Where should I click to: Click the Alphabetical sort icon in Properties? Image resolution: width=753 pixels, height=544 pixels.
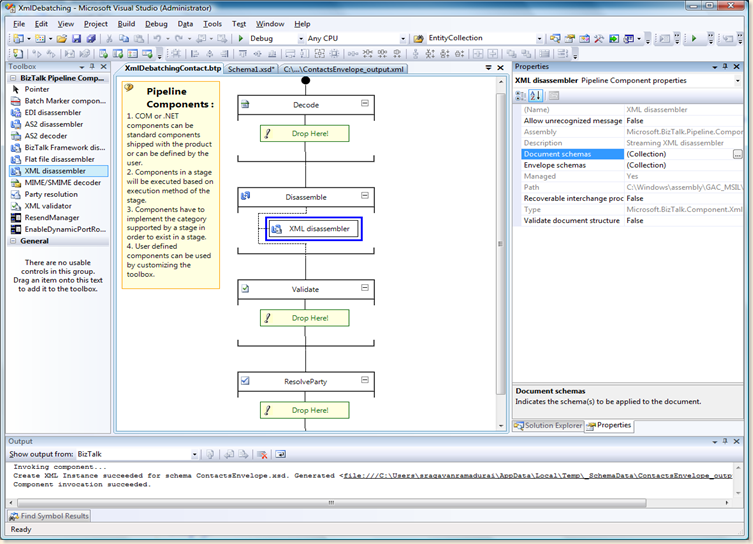[535, 96]
